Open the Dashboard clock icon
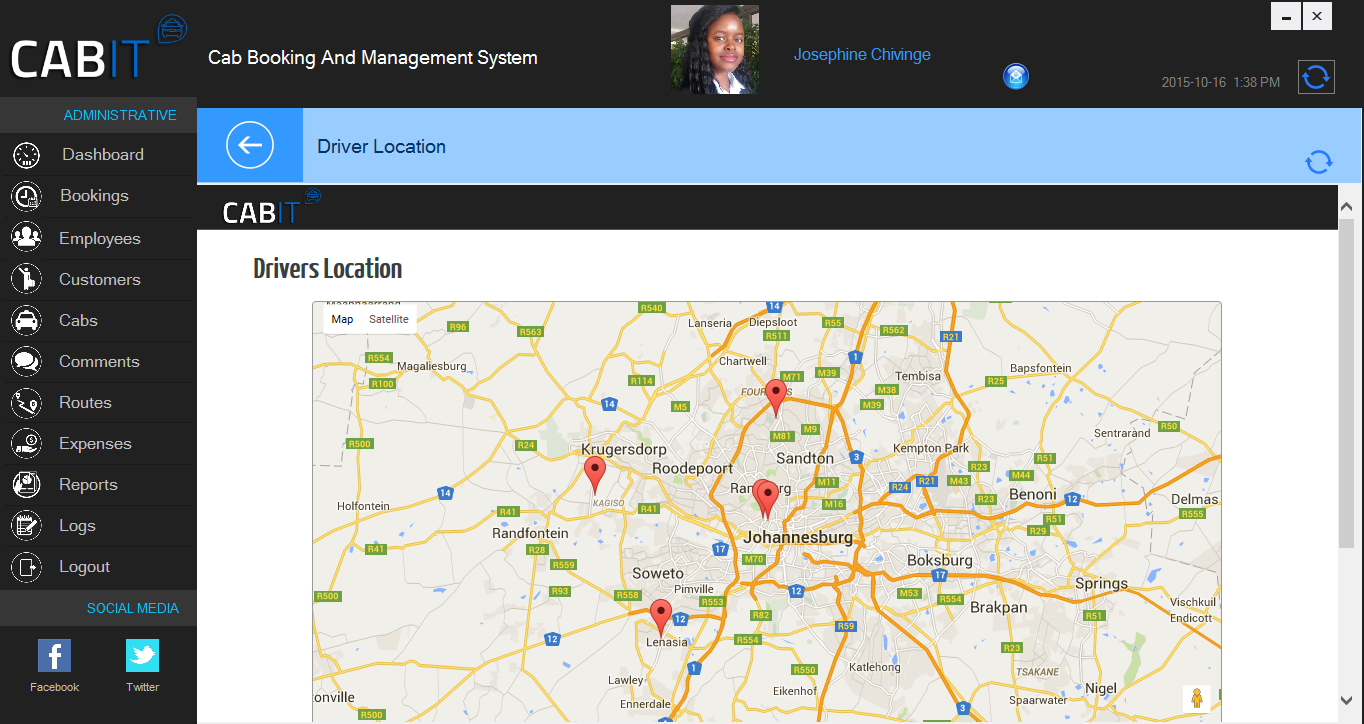 click(x=26, y=155)
